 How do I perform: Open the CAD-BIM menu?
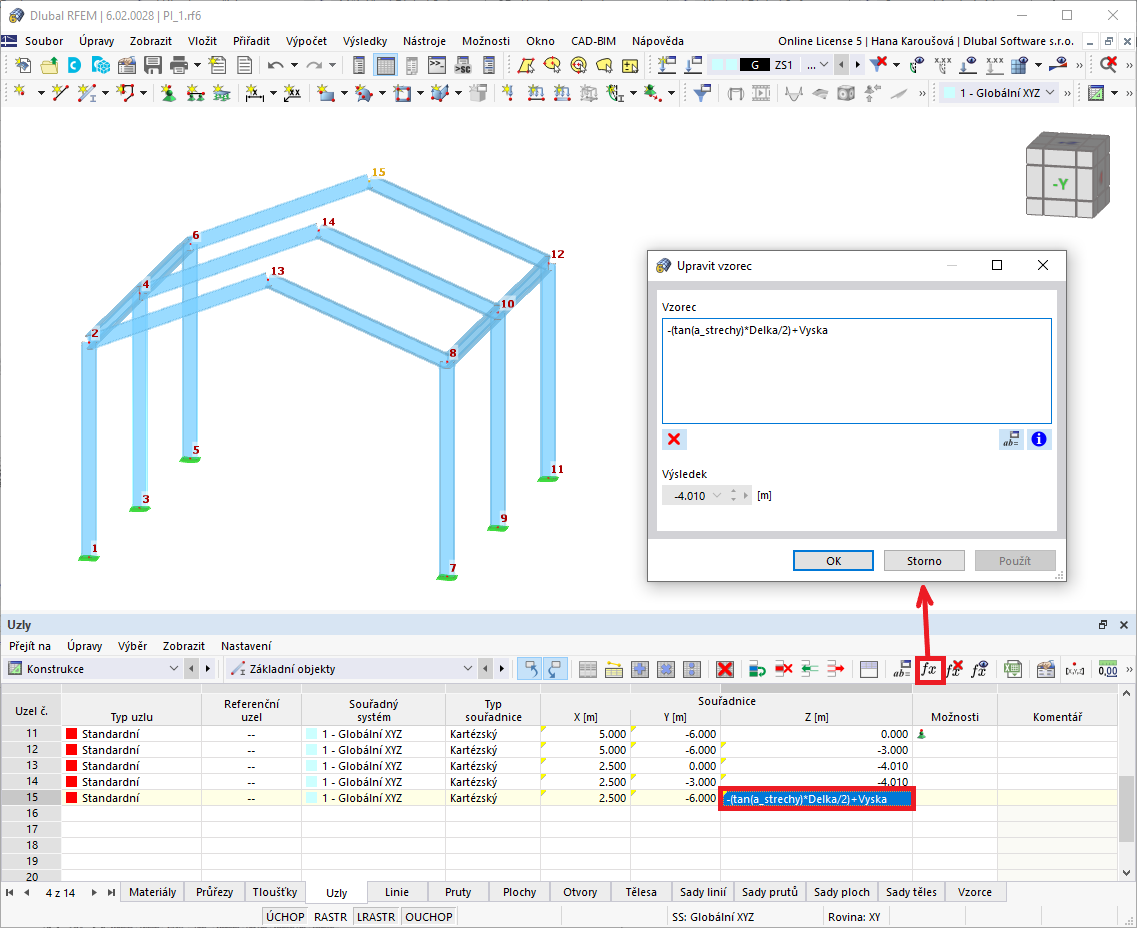[593, 41]
